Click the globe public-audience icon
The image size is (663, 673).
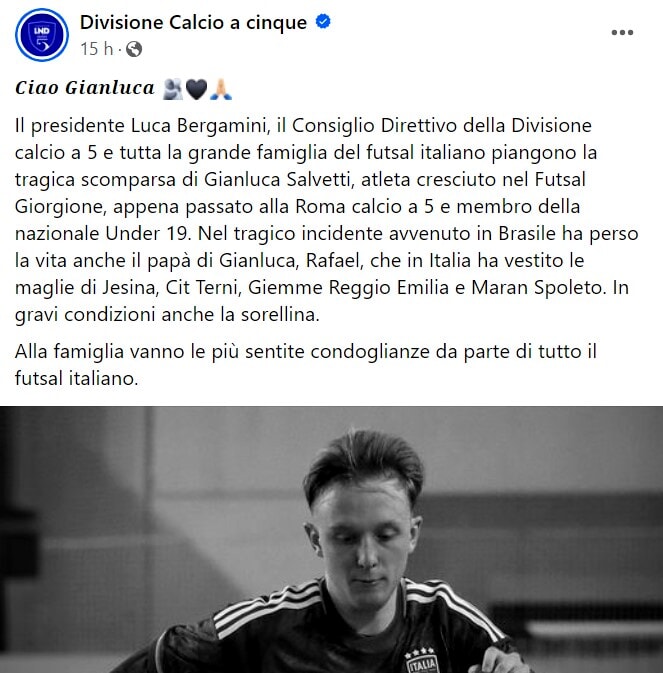[134, 49]
